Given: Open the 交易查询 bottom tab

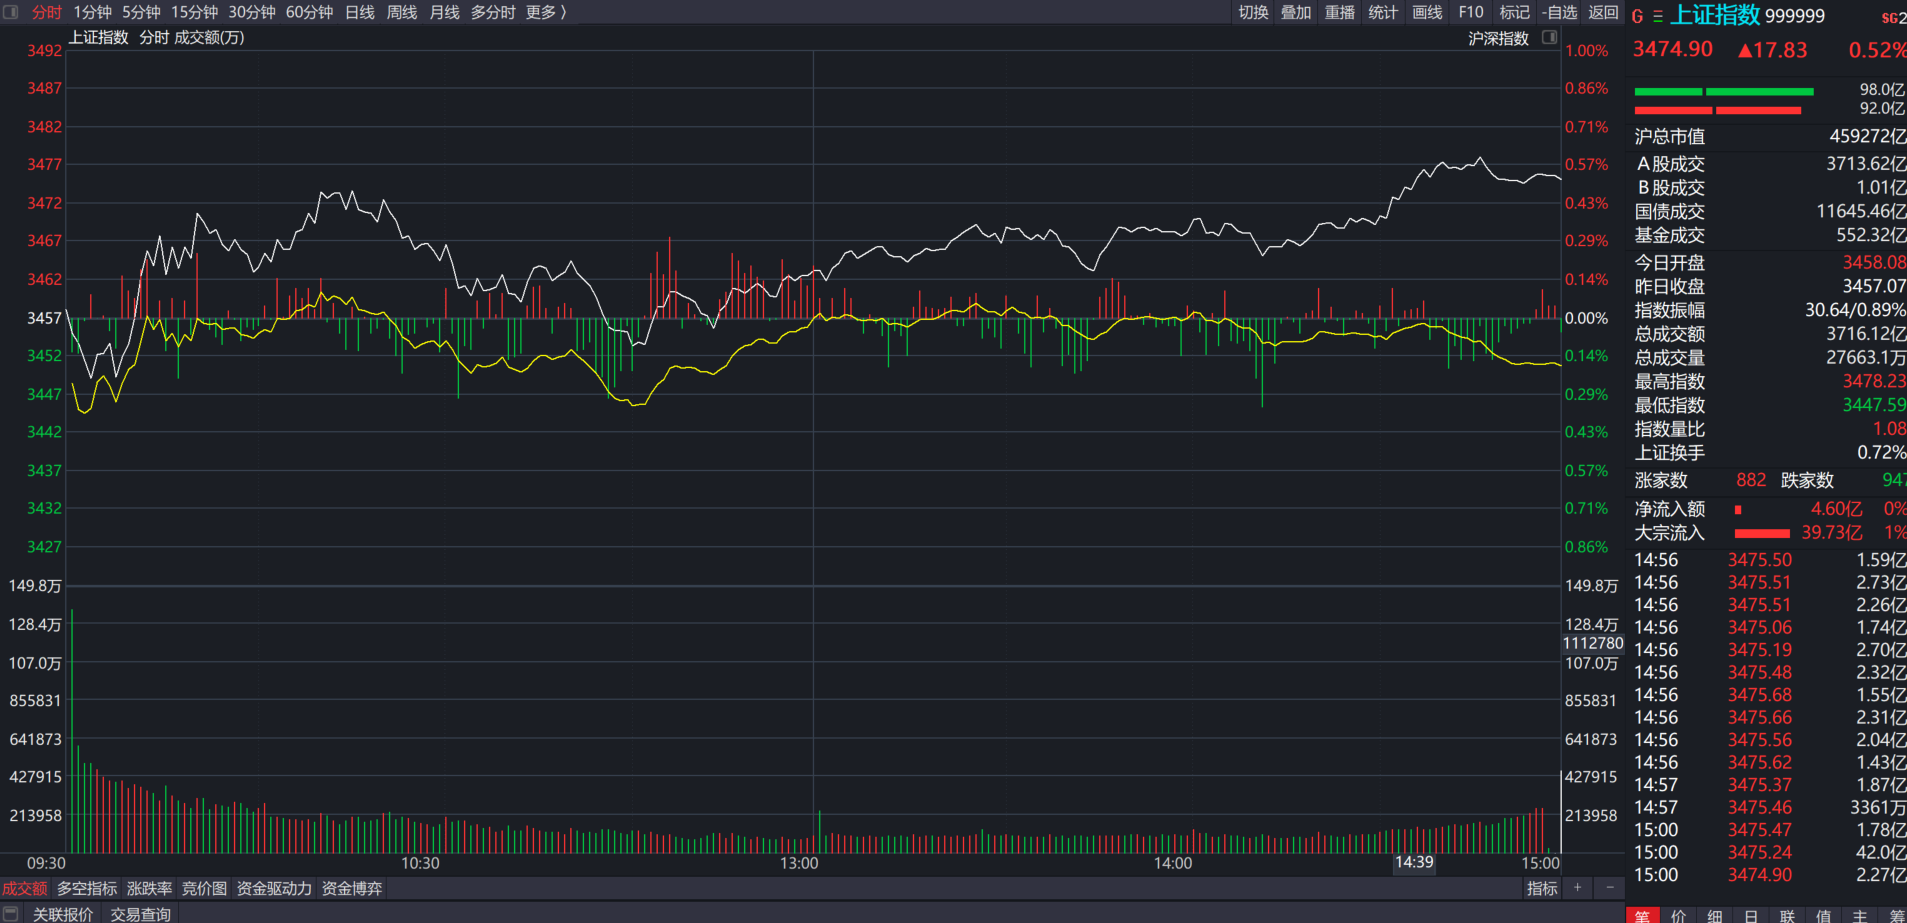Looking at the screenshot, I should click(x=140, y=914).
